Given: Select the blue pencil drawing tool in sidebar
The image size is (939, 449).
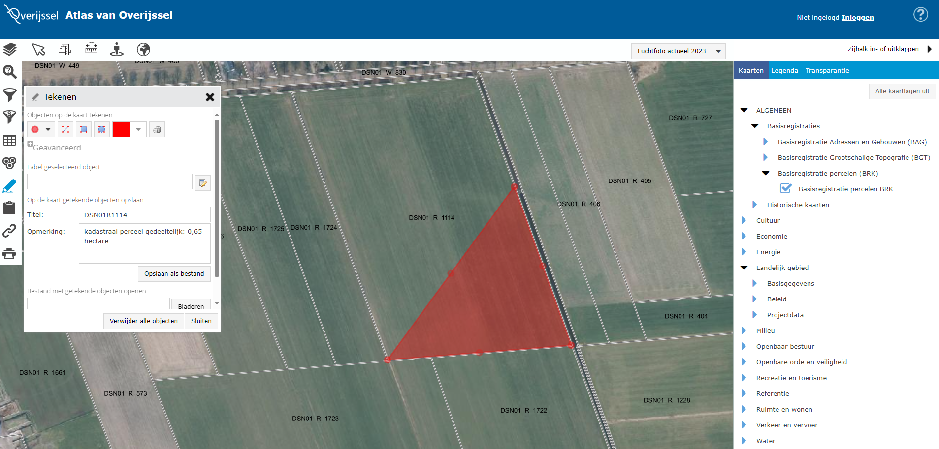Looking at the screenshot, I should tap(10, 186).
